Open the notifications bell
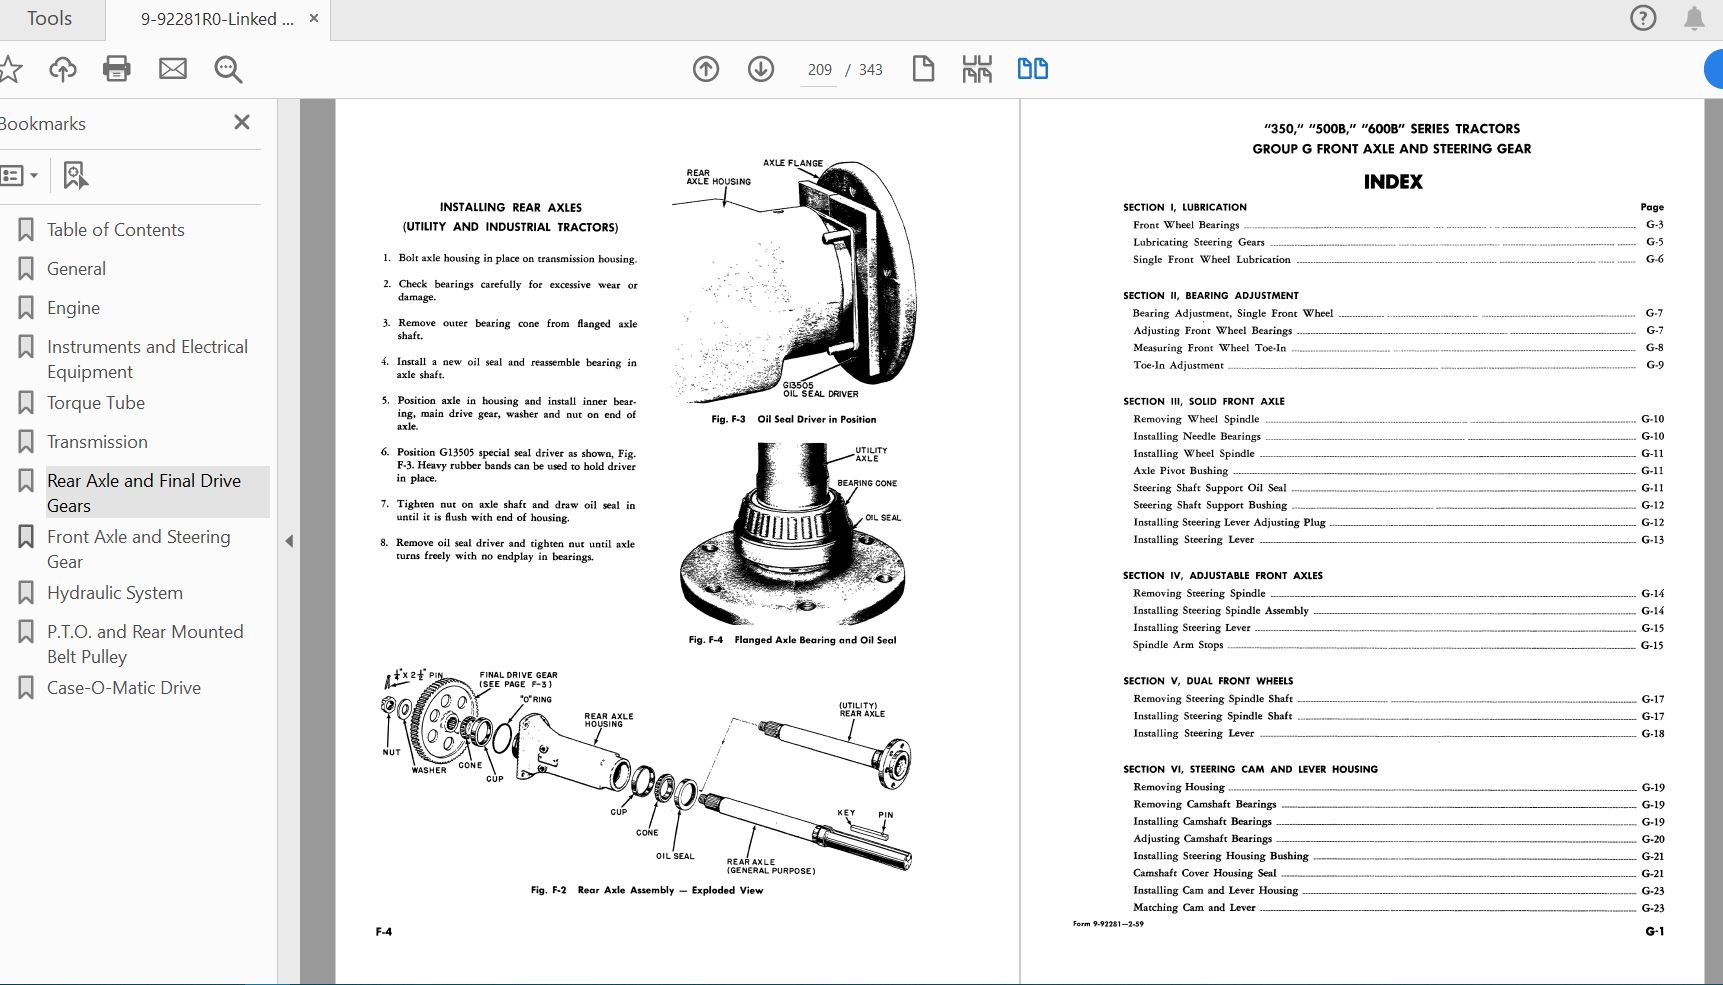 point(1696,18)
